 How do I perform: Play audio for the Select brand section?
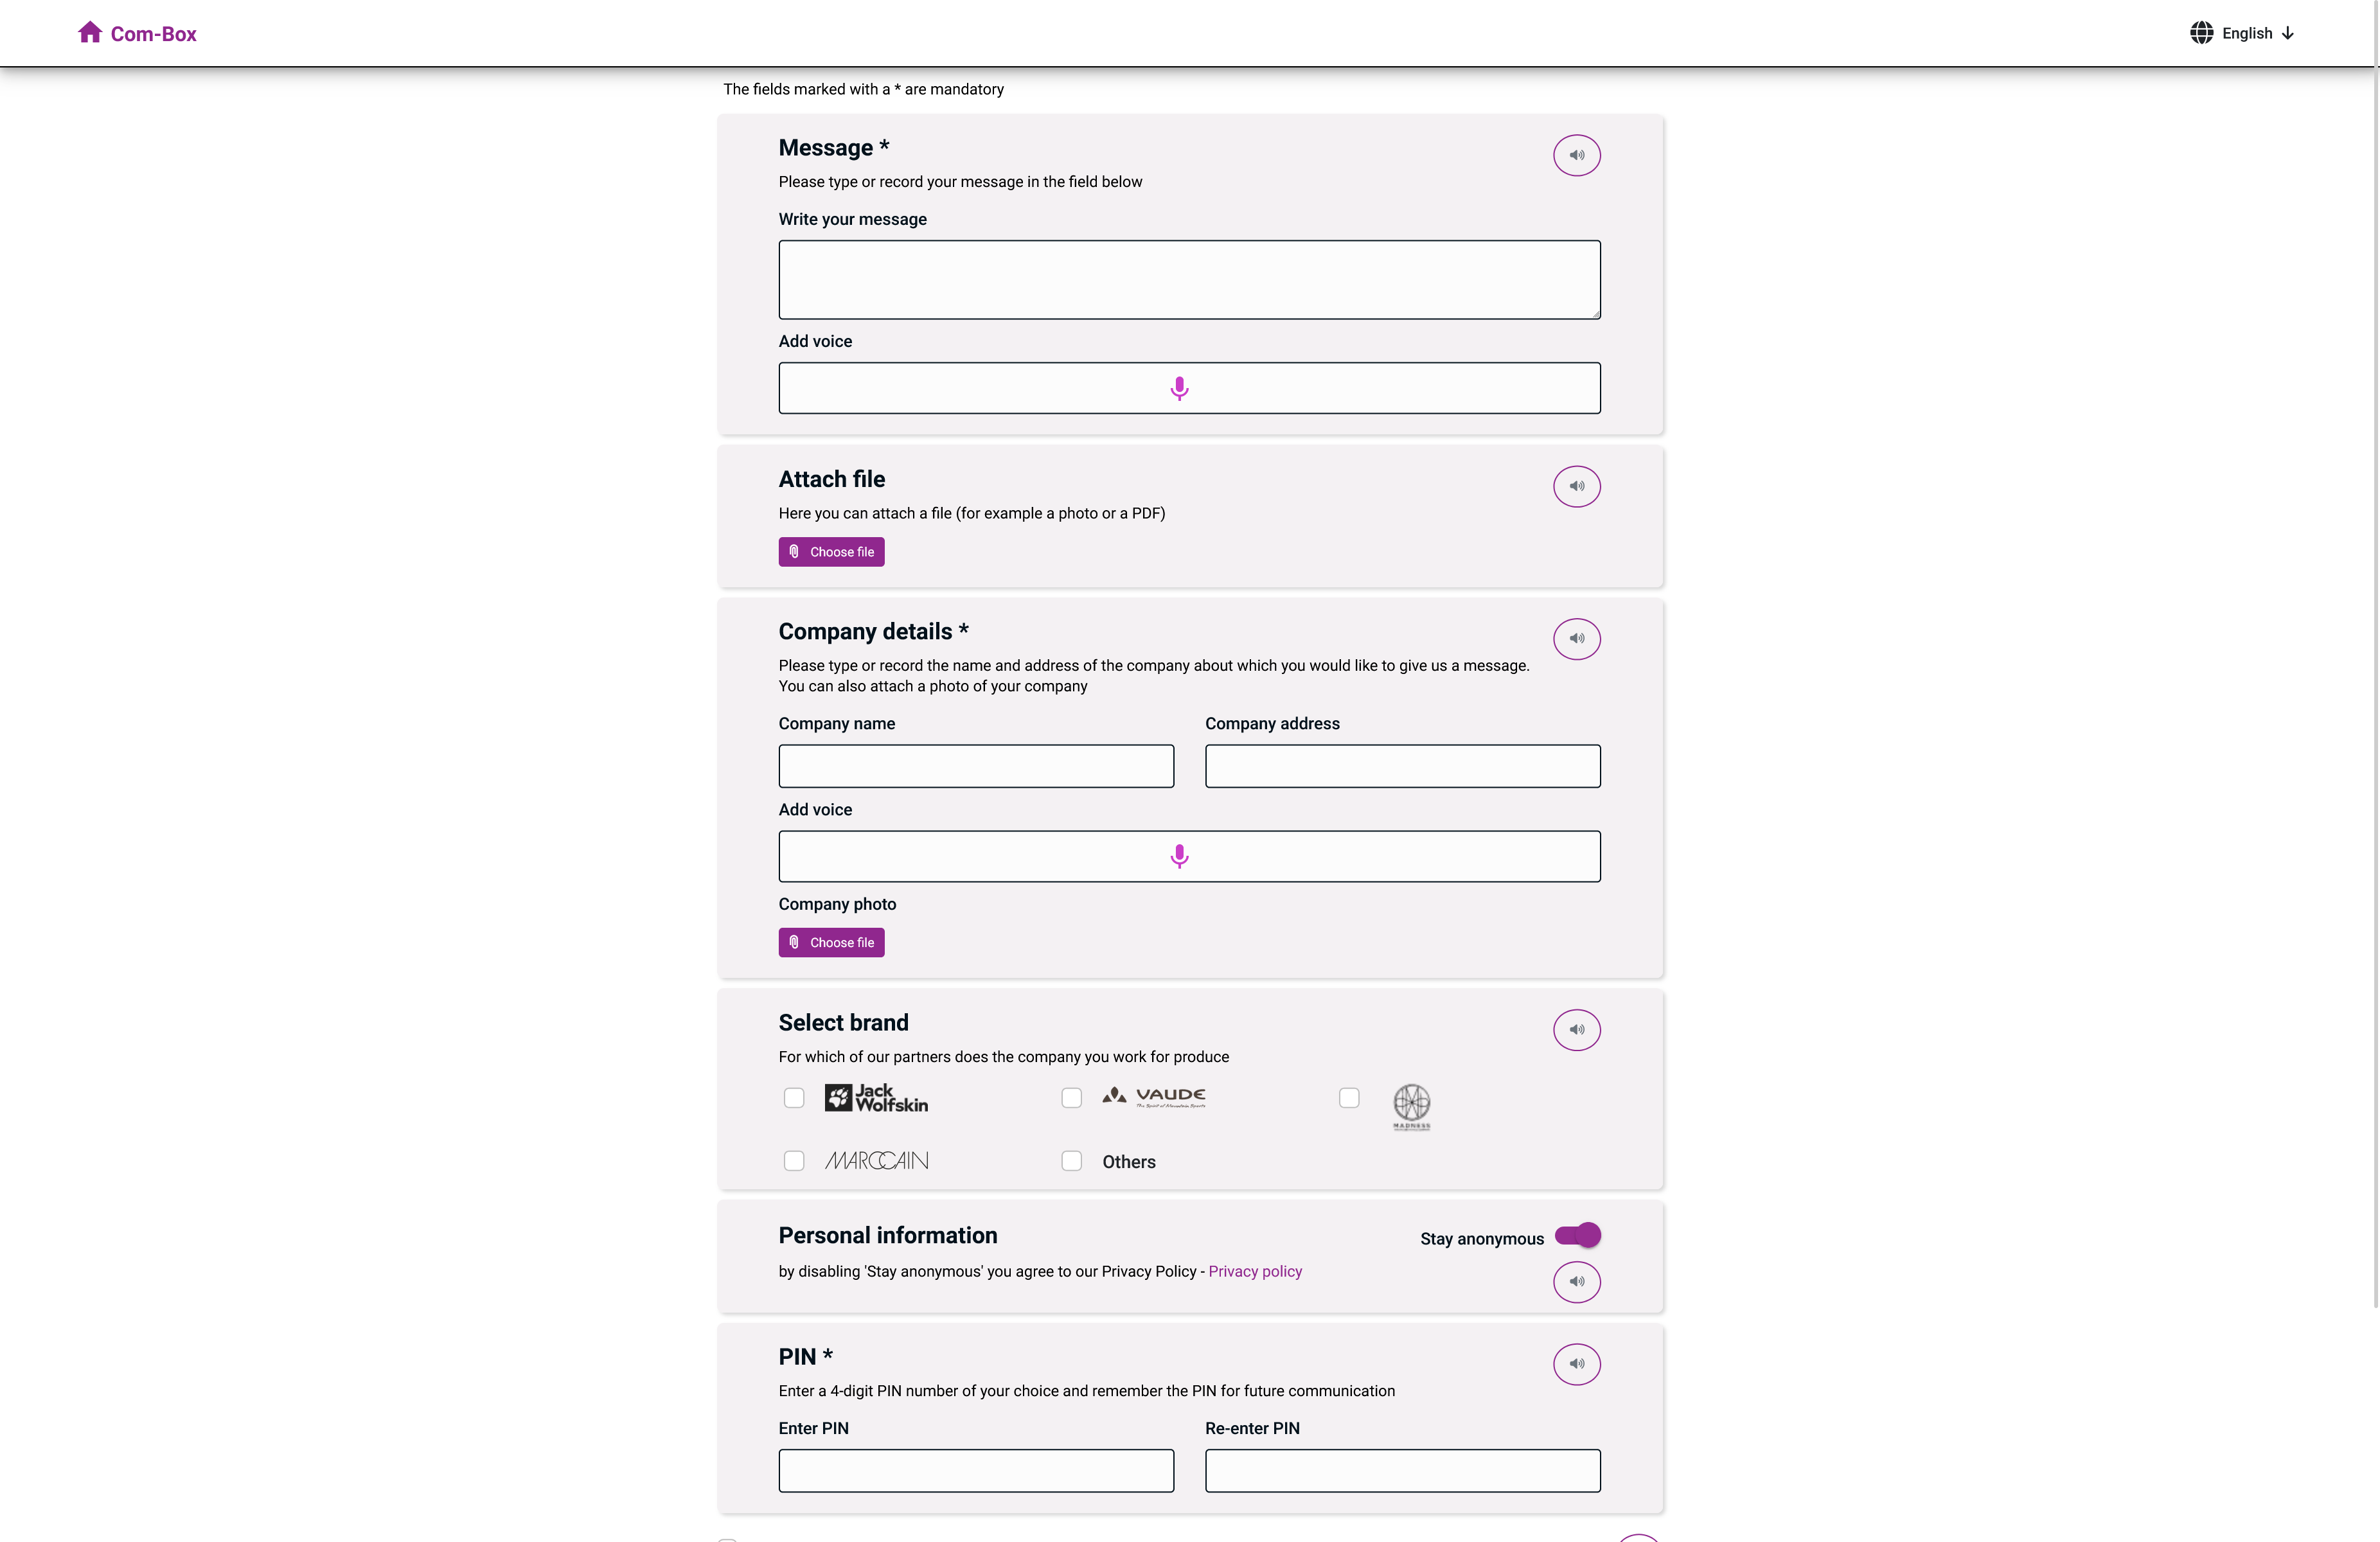pyautogui.click(x=1576, y=1029)
